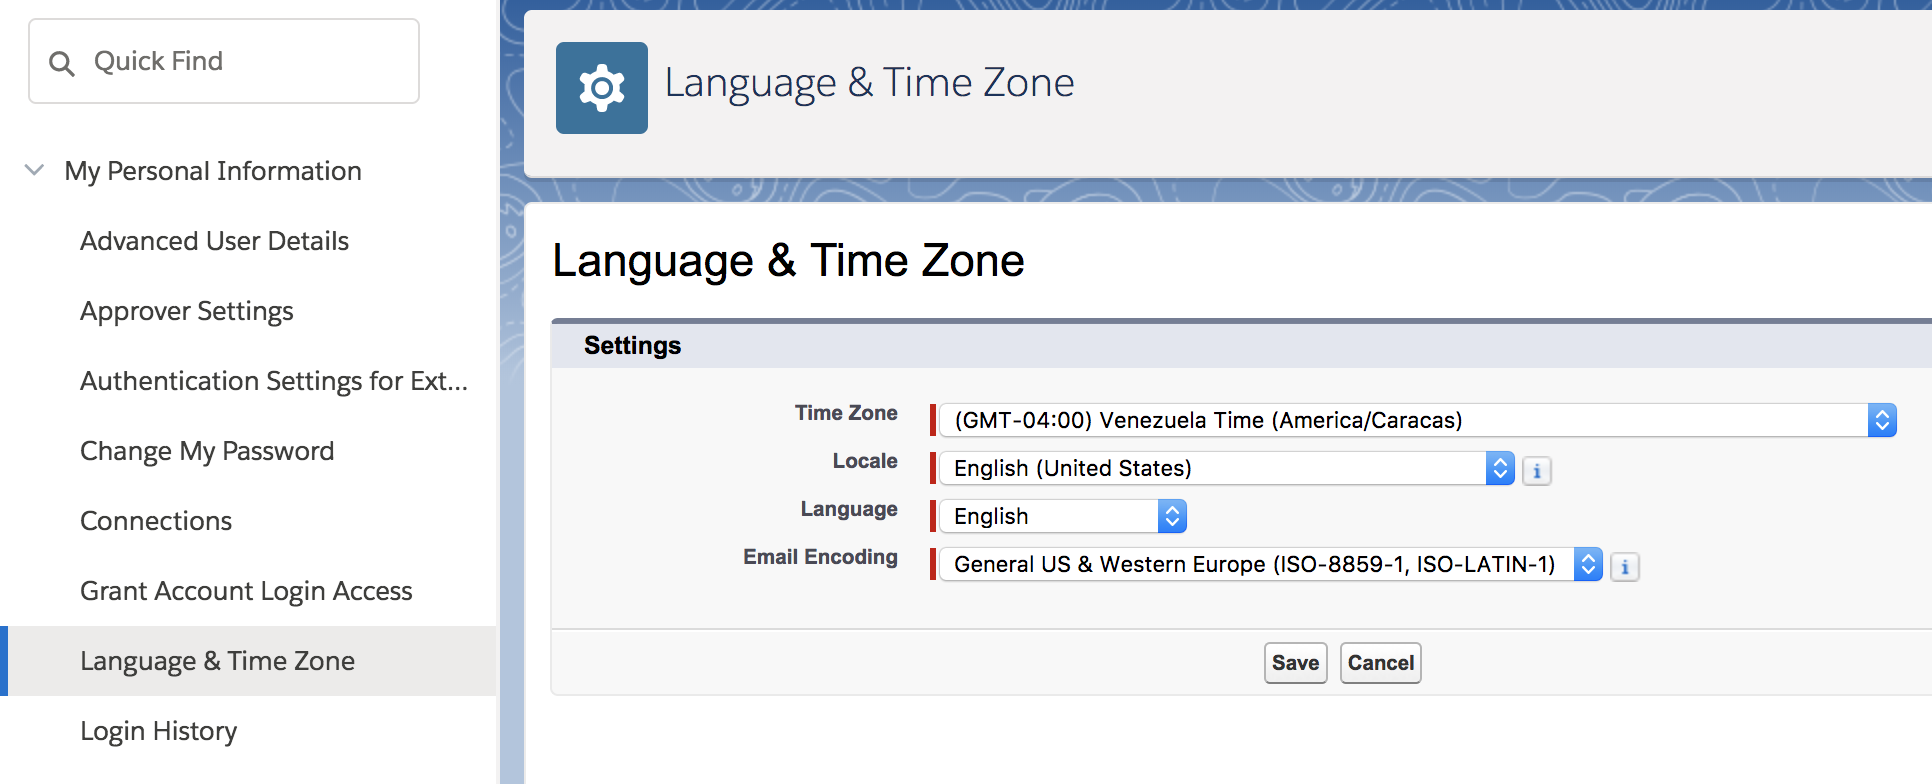Click the Locale dropdown stepper control
Image resolution: width=1932 pixels, height=784 pixels.
tap(1500, 468)
